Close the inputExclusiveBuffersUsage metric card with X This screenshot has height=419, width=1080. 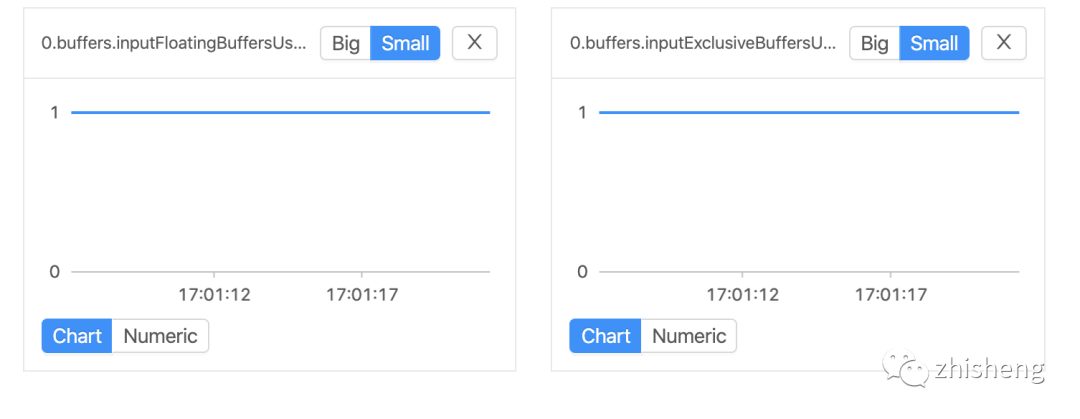(1004, 43)
